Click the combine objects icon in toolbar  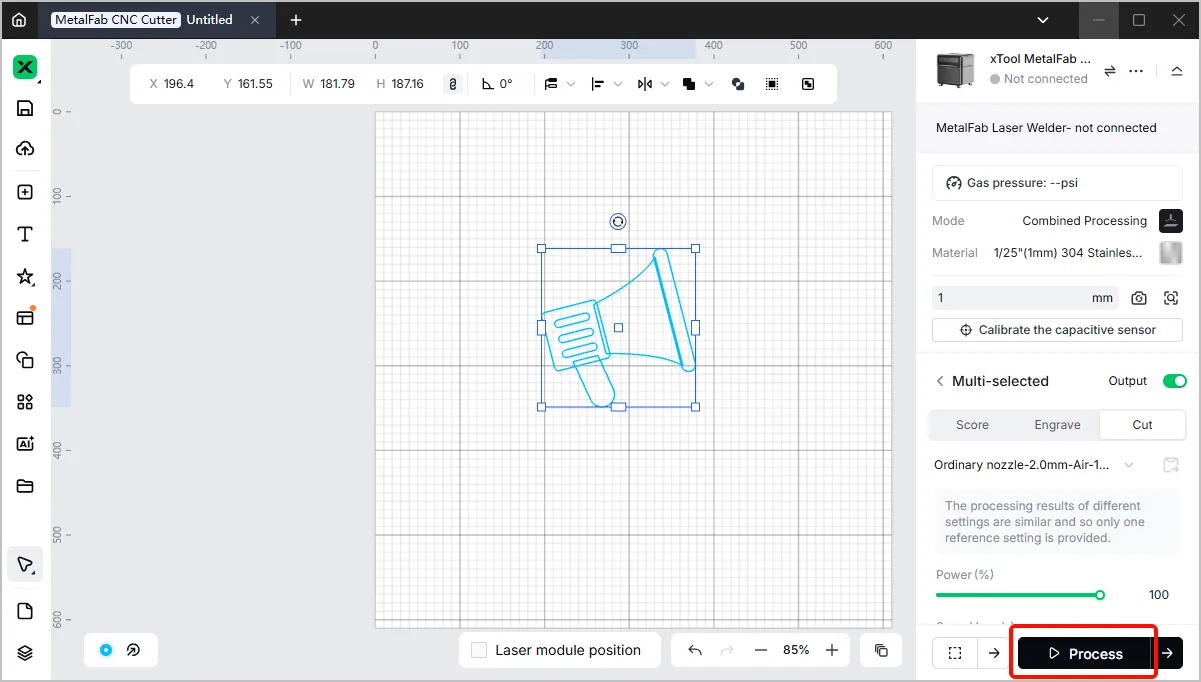[738, 84]
